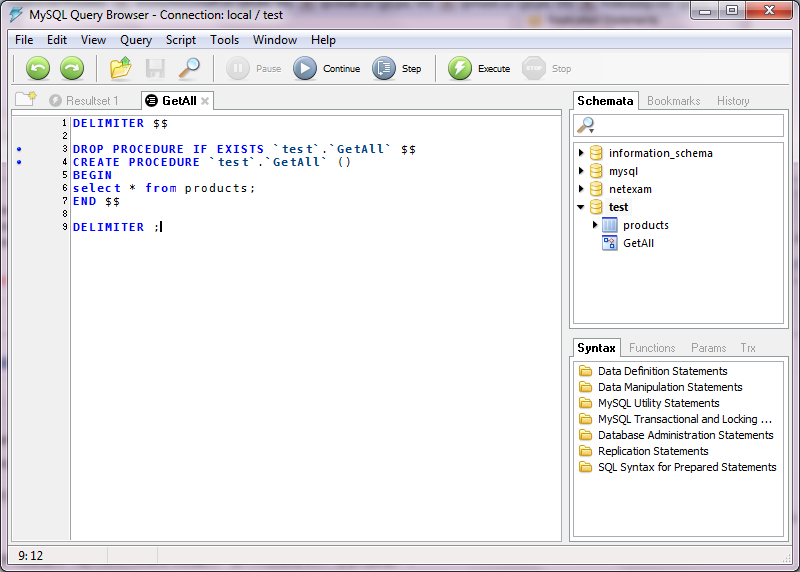This screenshot has width=800, height=572.
Task: Click the Replication Statements folder icon
Action: pyautogui.click(x=586, y=451)
